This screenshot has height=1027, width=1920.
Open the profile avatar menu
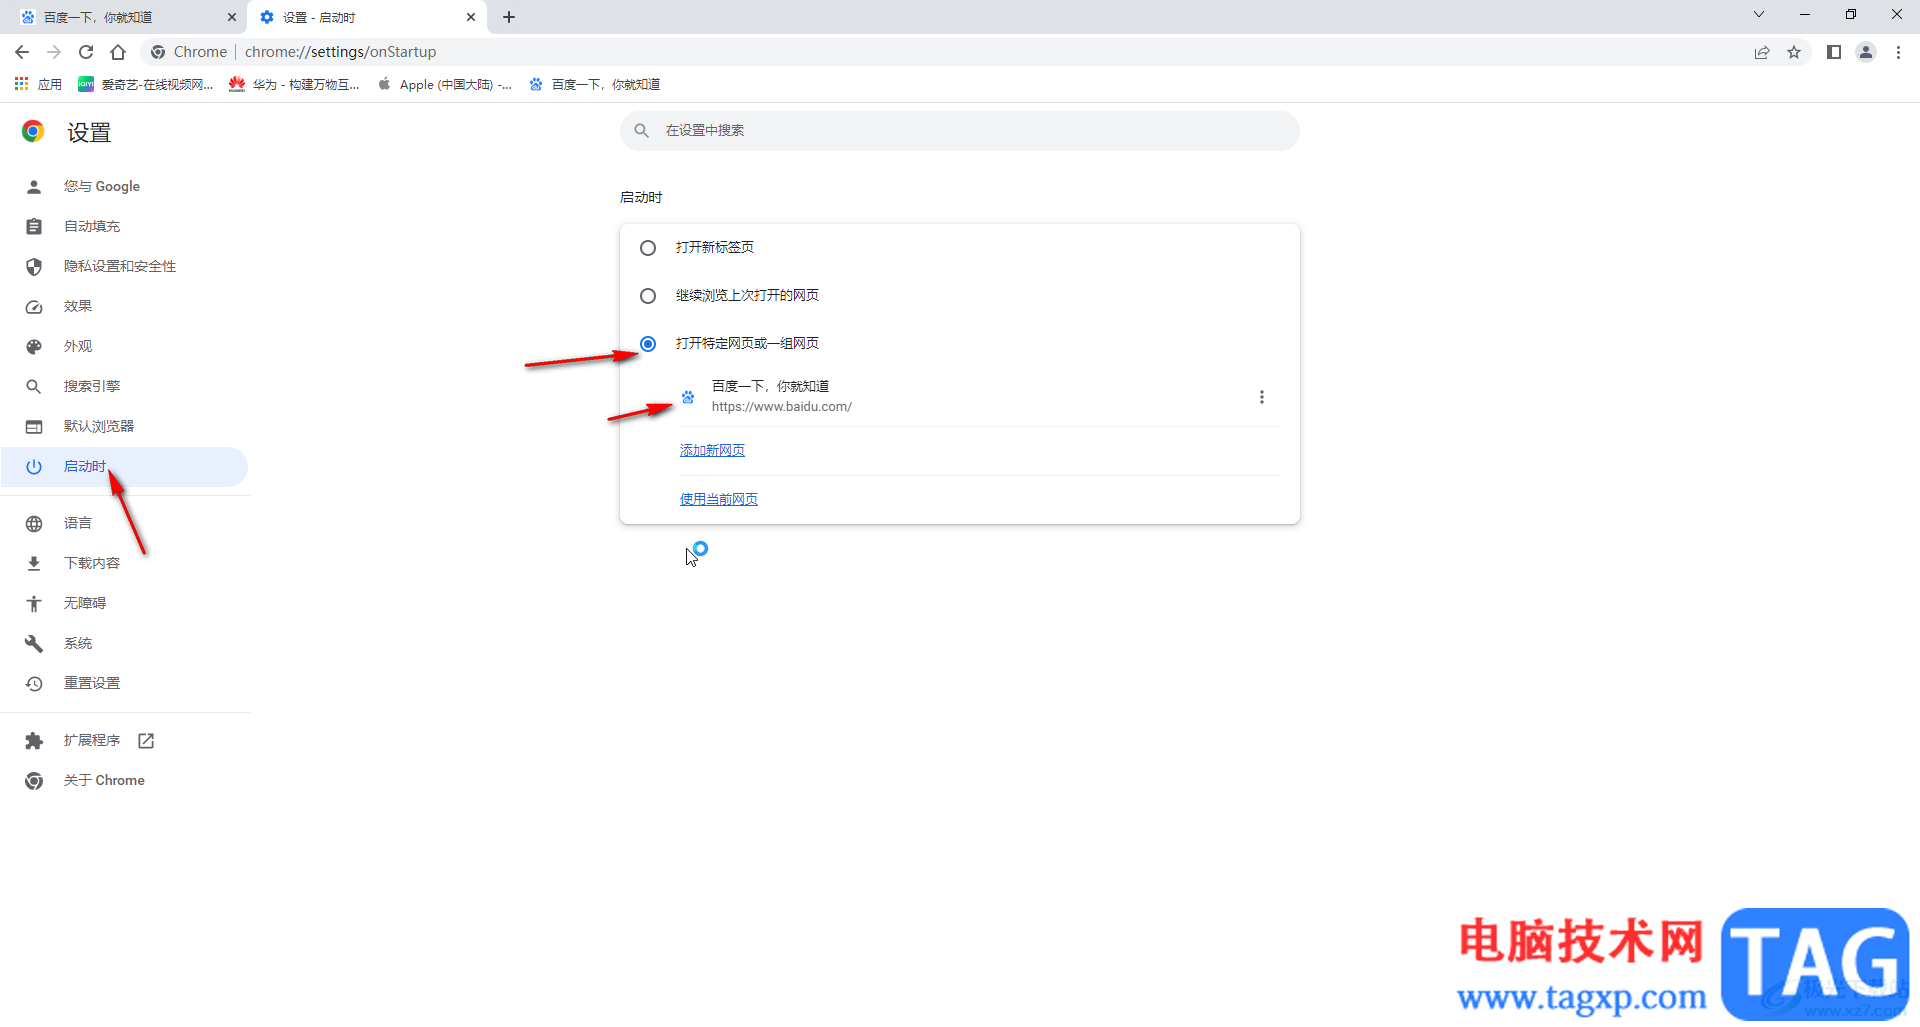click(1866, 52)
